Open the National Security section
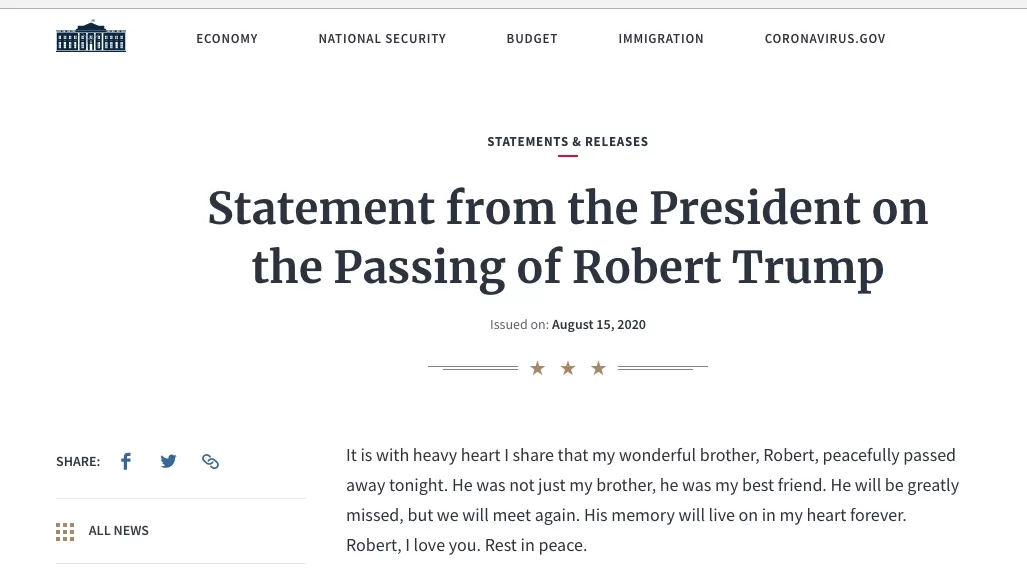1027x583 pixels. 382,39
